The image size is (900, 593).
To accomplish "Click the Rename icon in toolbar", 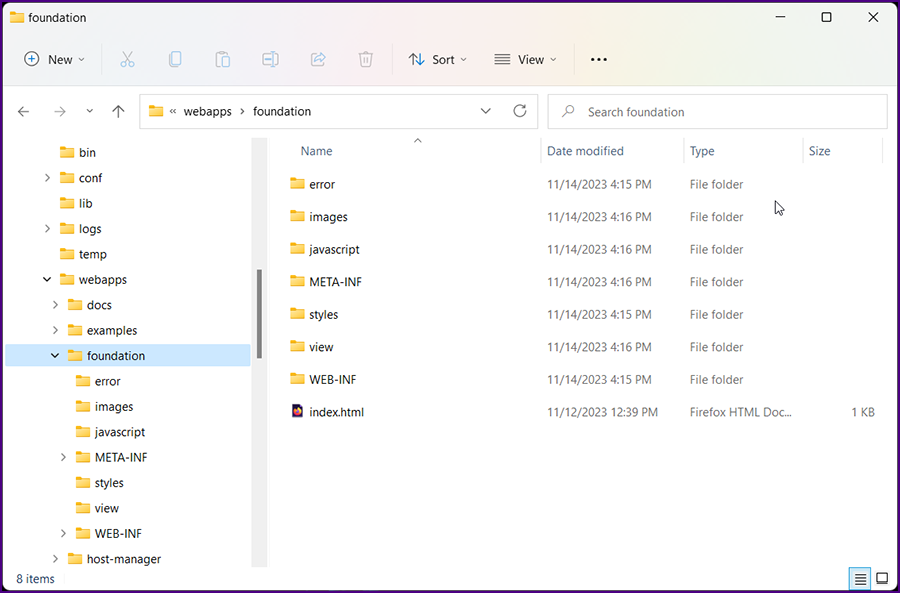I will [x=270, y=60].
